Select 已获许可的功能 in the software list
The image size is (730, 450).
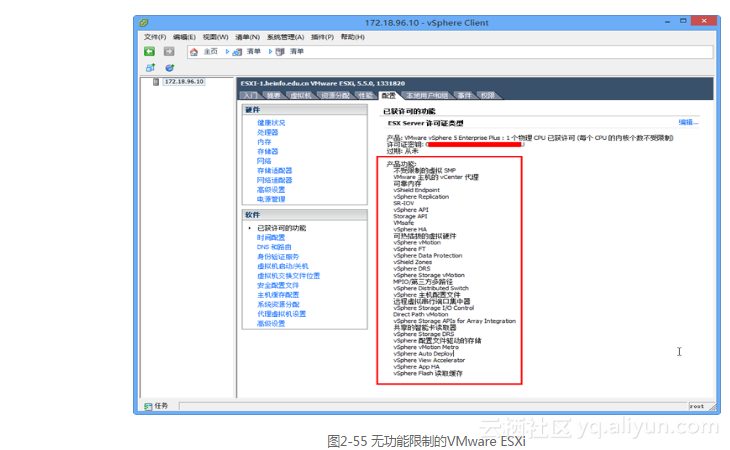tap(282, 228)
